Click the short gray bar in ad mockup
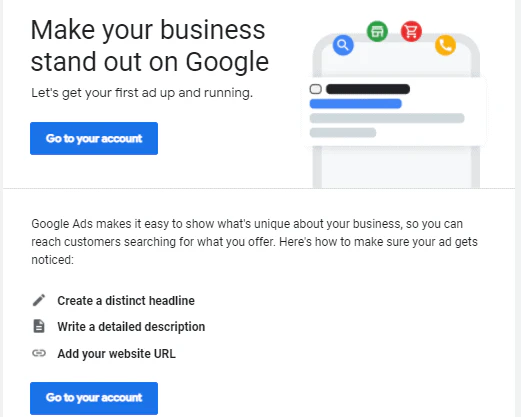 pyautogui.click(x=343, y=132)
